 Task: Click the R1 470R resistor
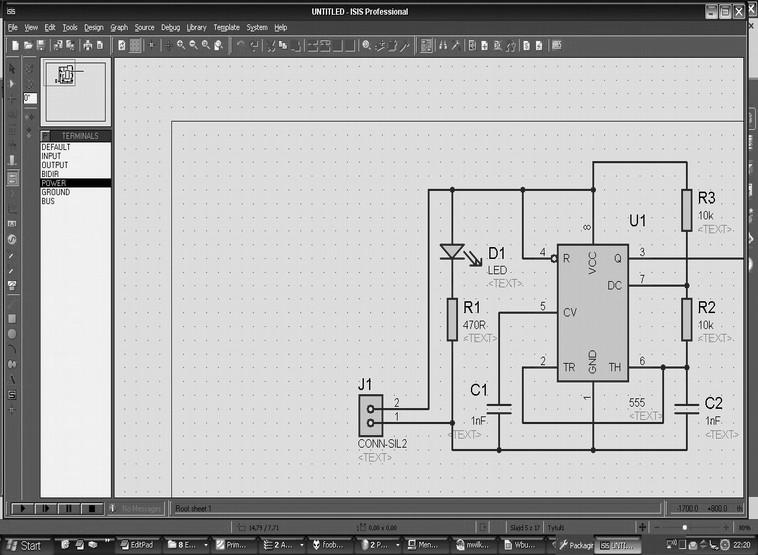pos(452,320)
